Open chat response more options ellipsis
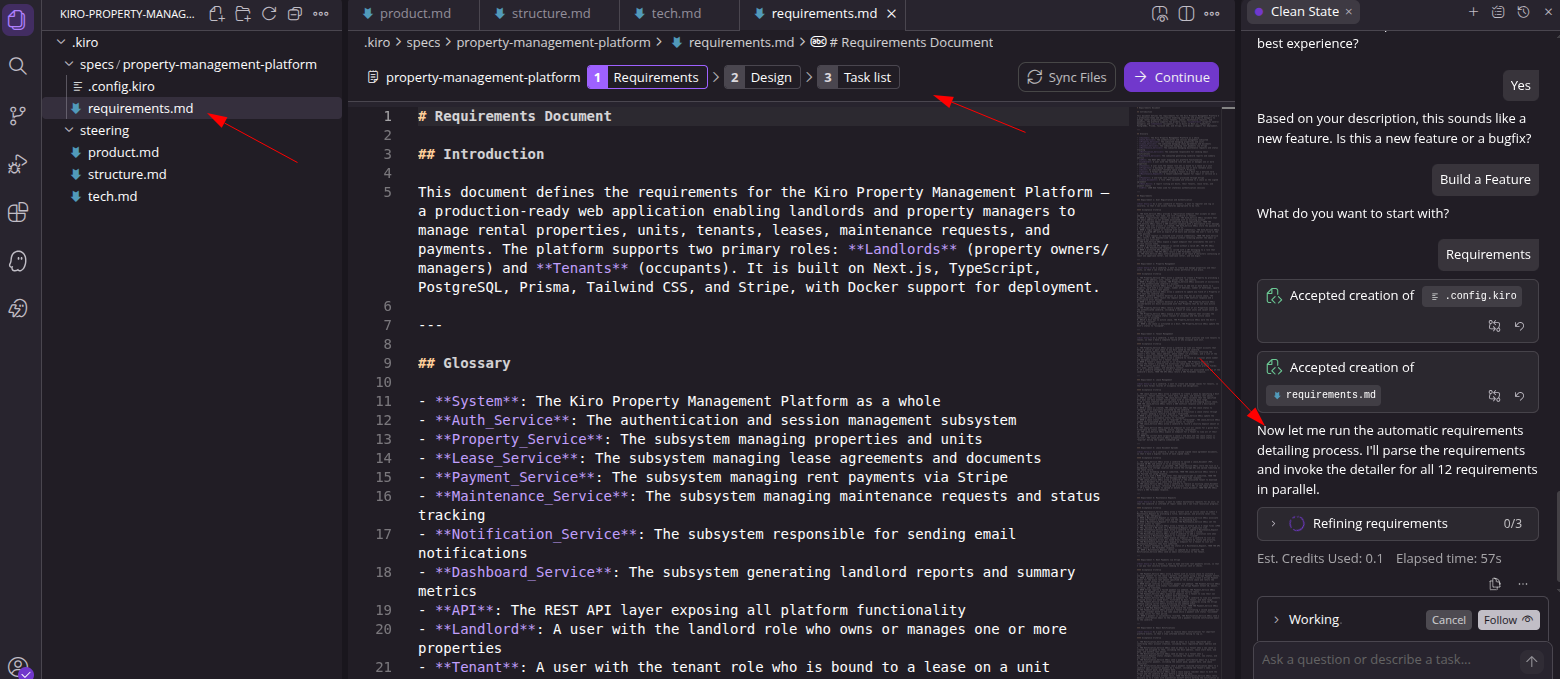The image size is (1560, 679). click(x=1523, y=583)
